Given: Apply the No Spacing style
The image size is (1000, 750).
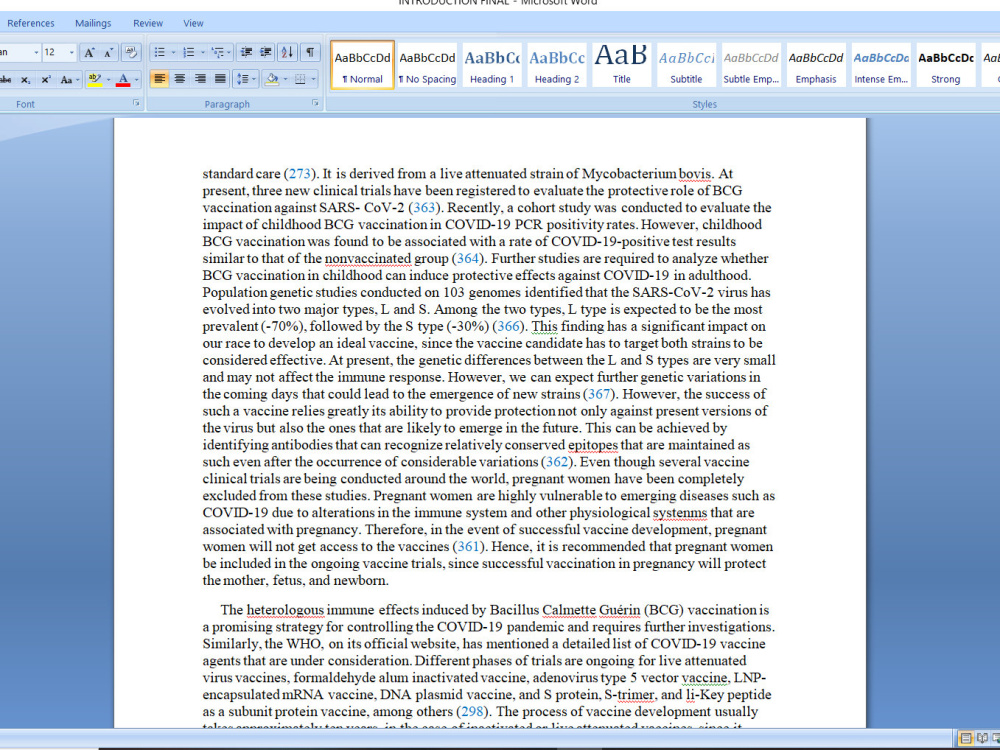Looking at the screenshot, I should [427, 65].
